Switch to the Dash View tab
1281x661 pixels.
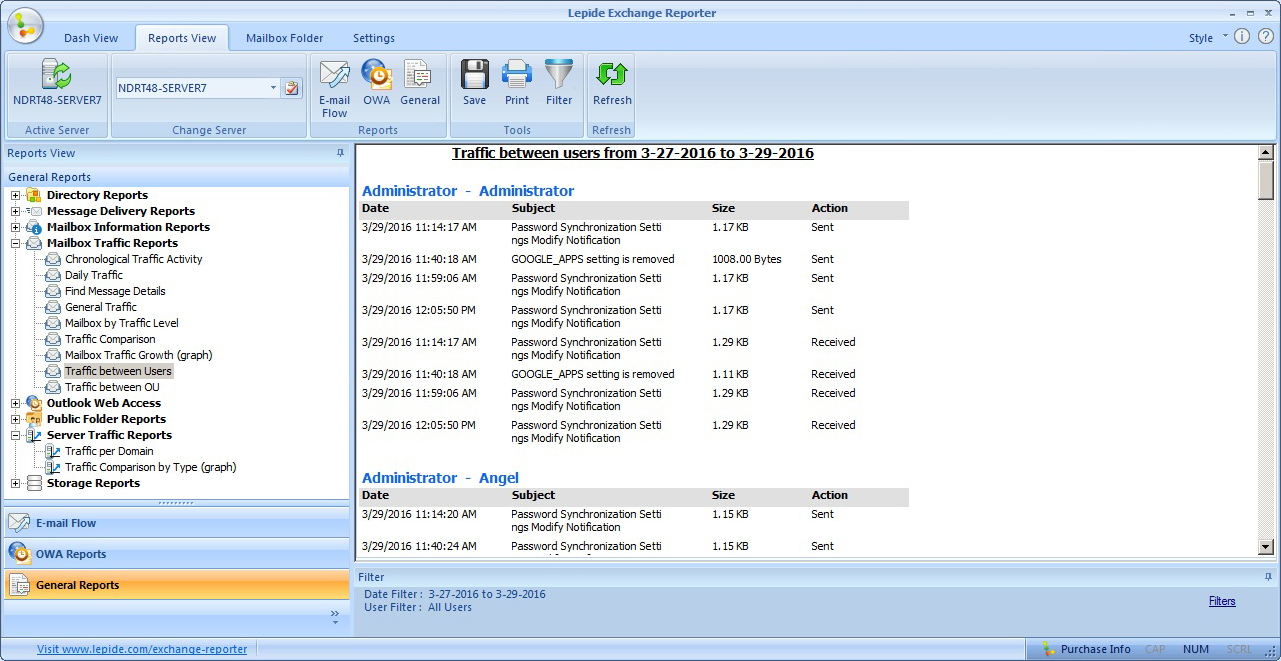click(91, 38)
